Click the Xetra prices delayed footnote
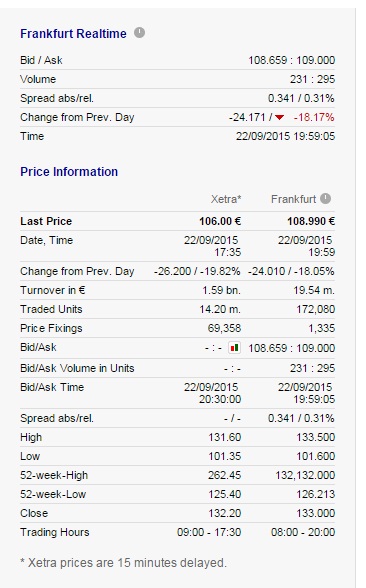Image resolution: width=366 pixels, height=588 pixels. tap(123, 563)
